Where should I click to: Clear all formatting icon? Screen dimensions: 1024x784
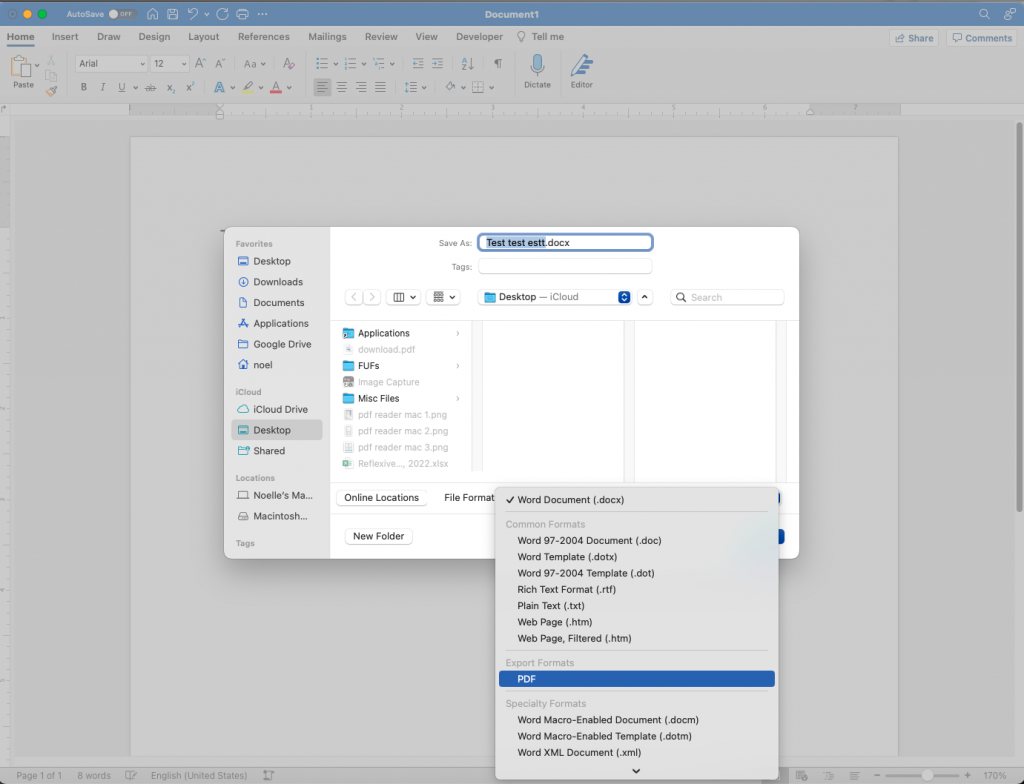coord(289,63)
